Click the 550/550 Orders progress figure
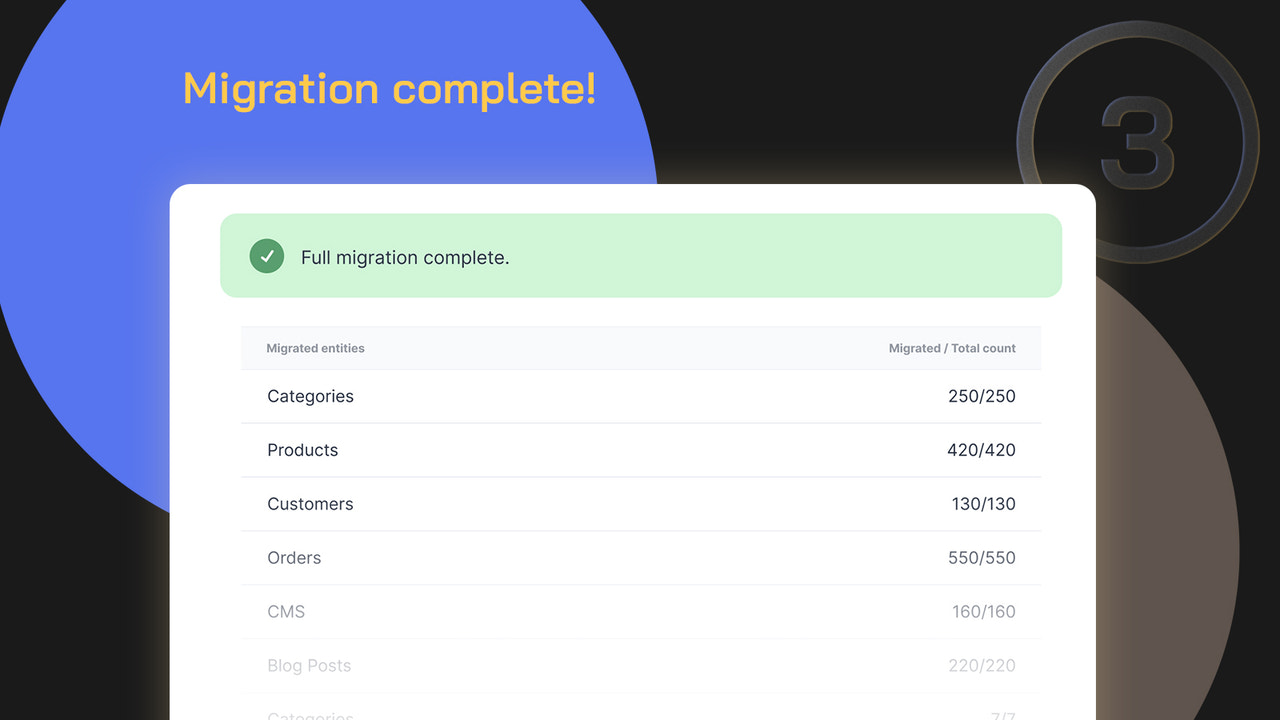Screen dimensions: 1280x720 pos(983,558)
